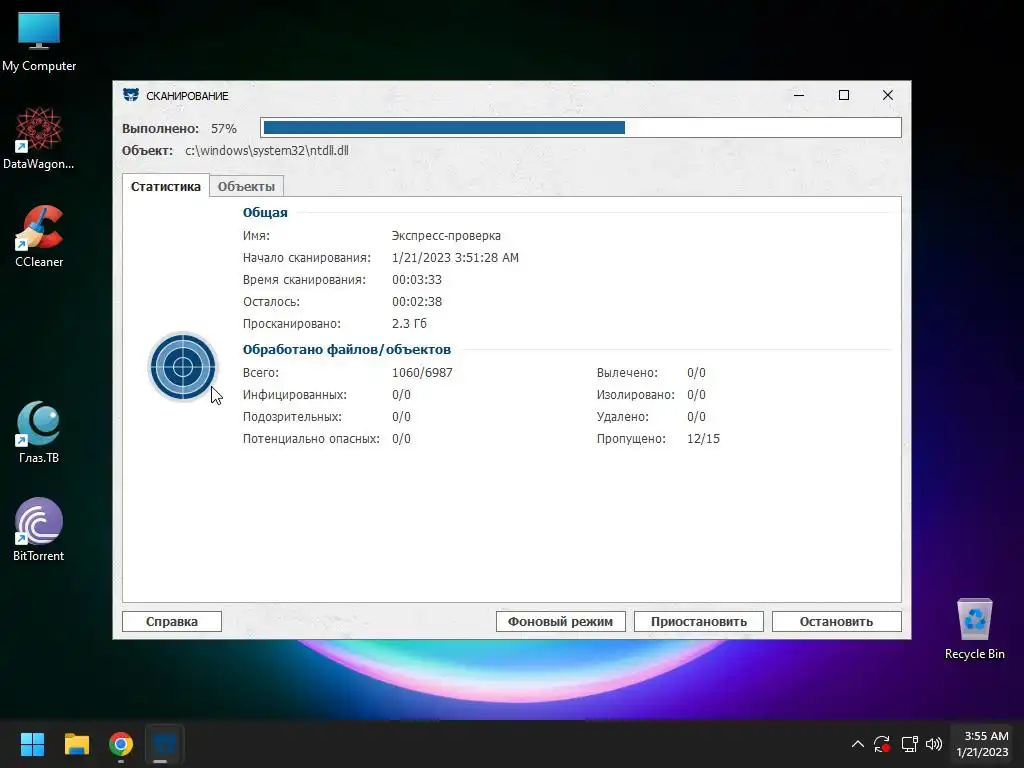Maximize the СКАНИРОВАНИЕ window
Screen dimensions: 1024x768
pos(844,95)
